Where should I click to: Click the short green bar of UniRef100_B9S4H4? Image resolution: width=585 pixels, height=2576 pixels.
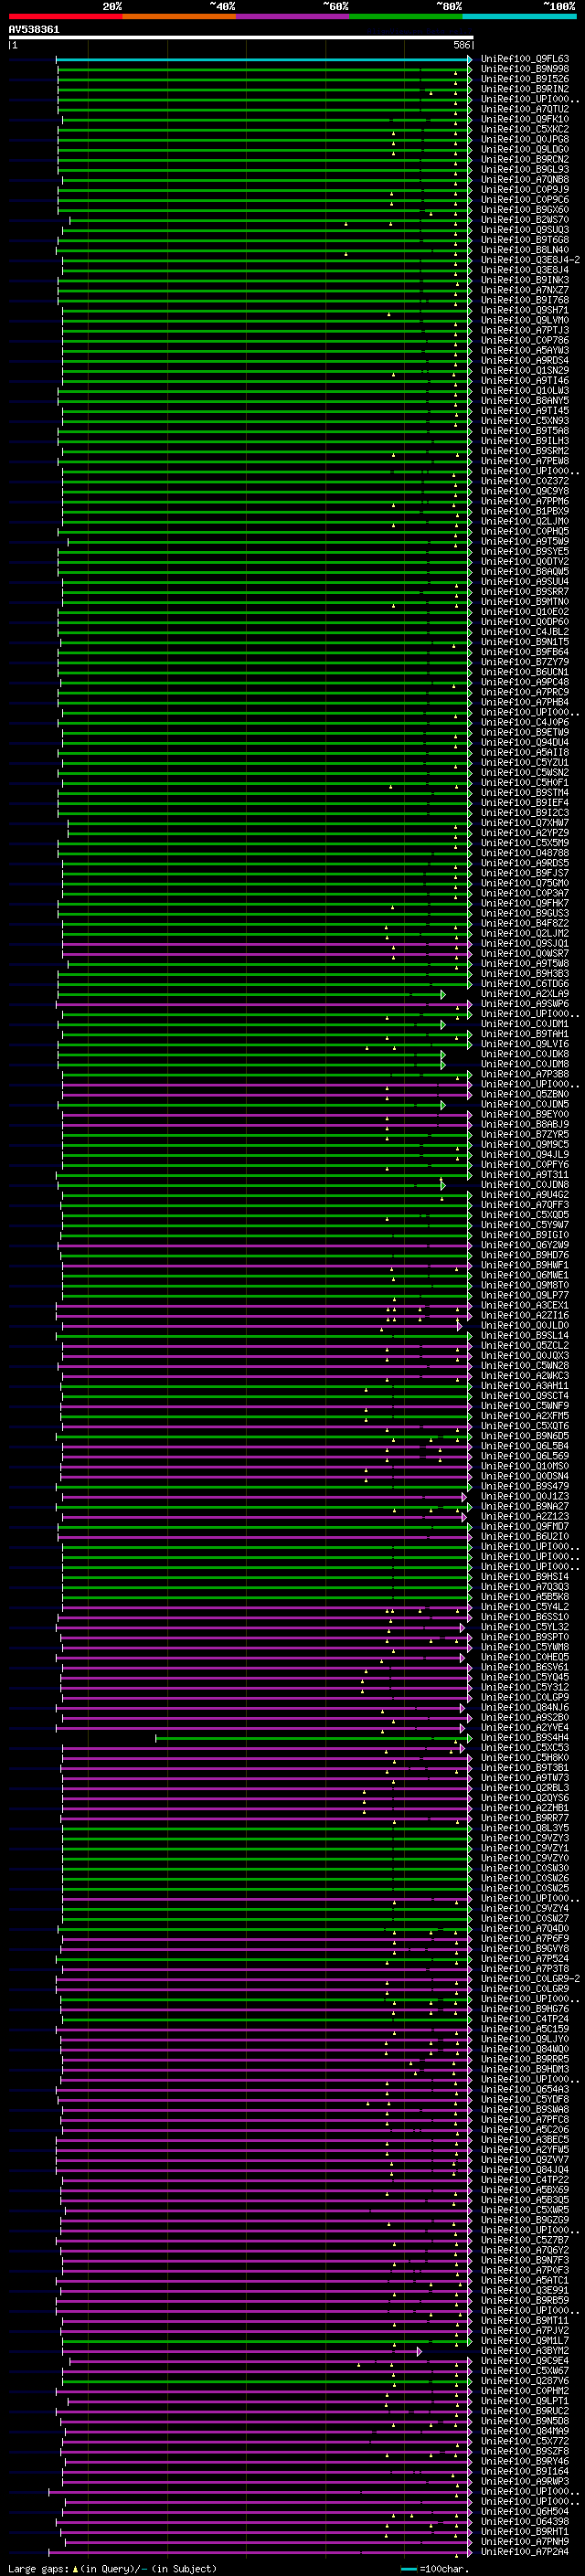click(313, 1738)
